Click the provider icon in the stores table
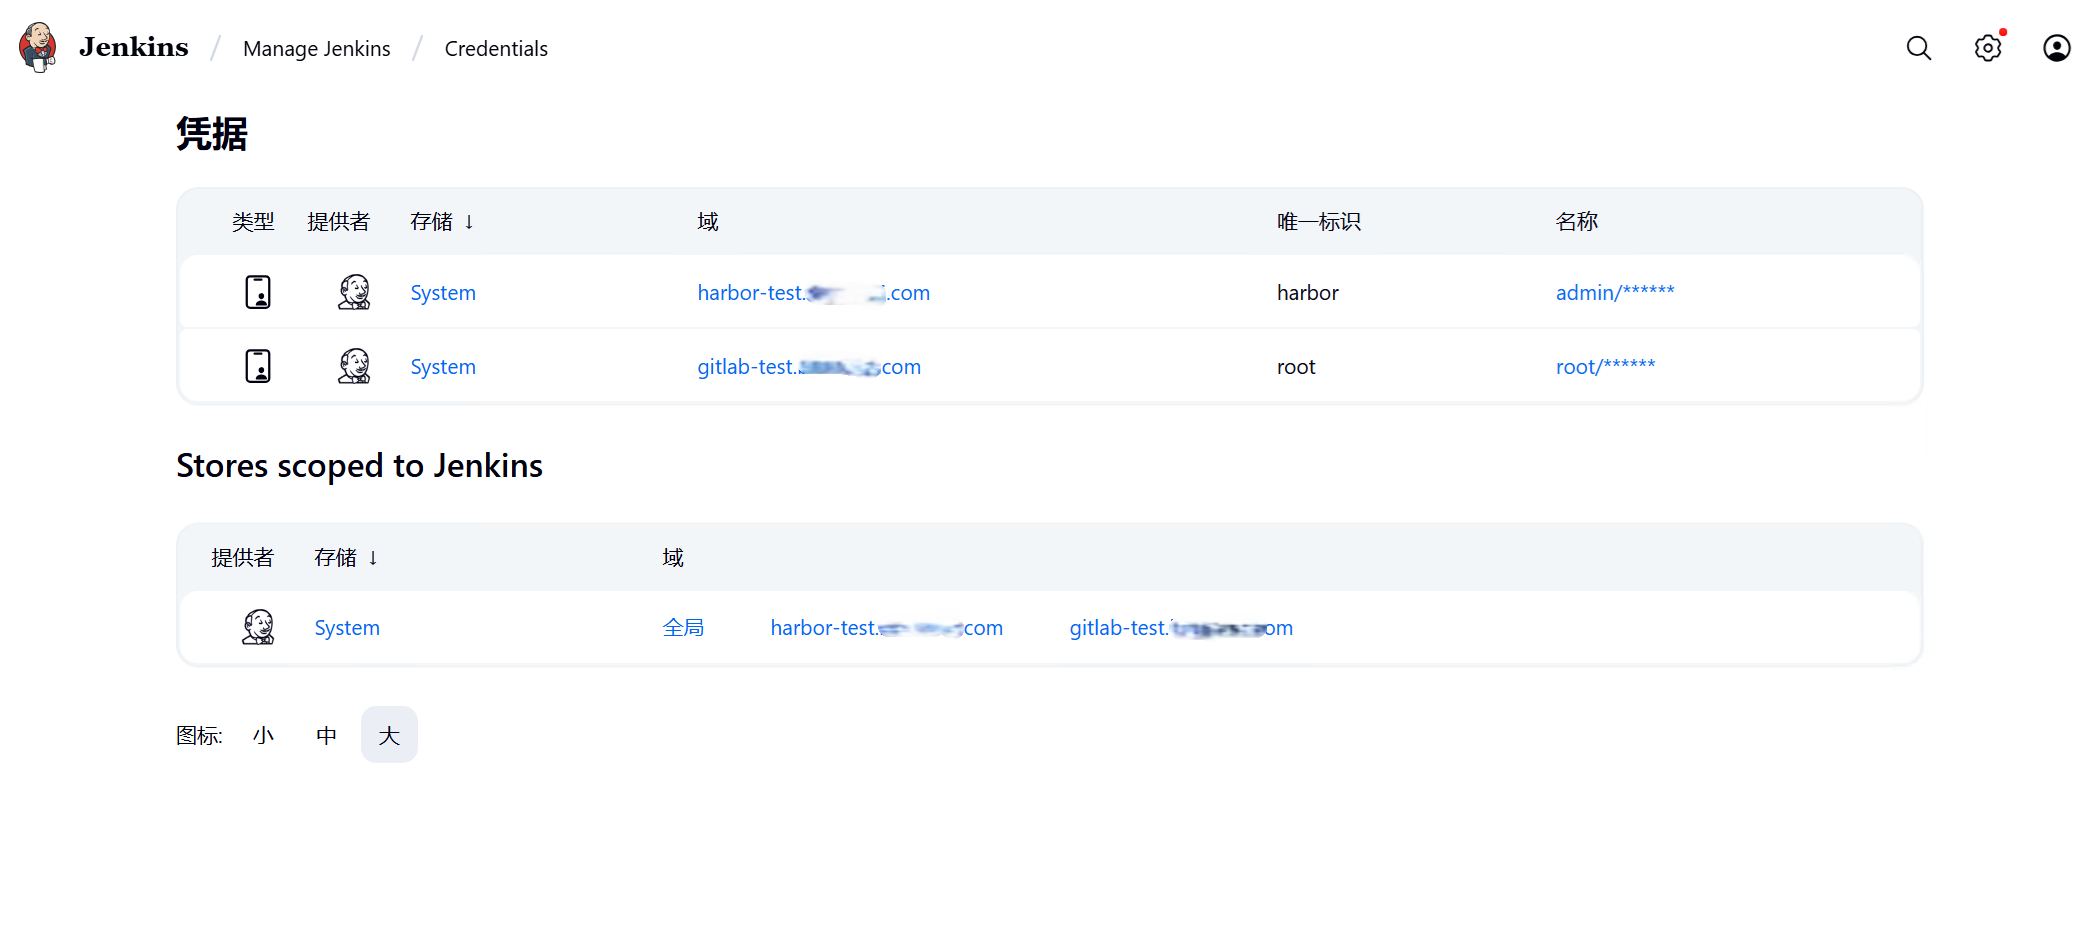Viewport: 2076px width, 945px height. pos(258,627)
